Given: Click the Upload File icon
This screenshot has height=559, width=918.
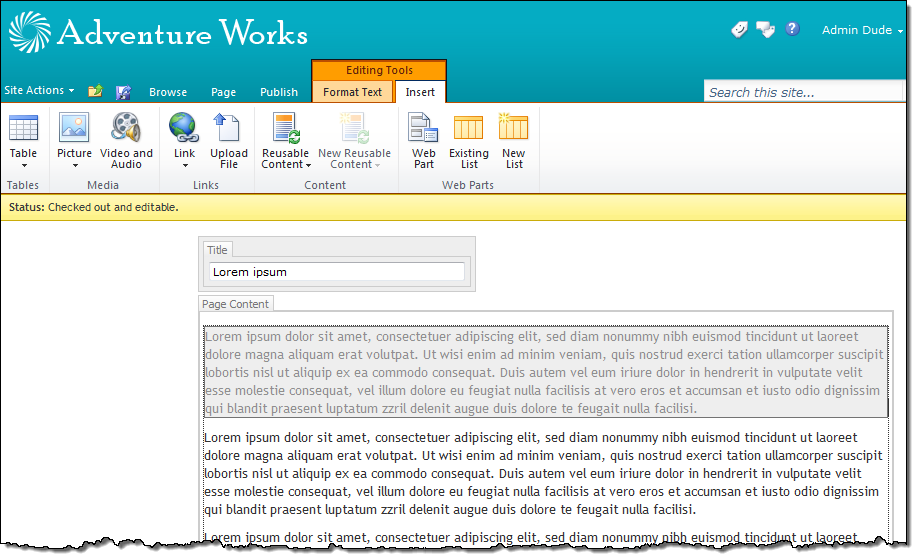Looking at the screenshot, I should tap(228, 140).
